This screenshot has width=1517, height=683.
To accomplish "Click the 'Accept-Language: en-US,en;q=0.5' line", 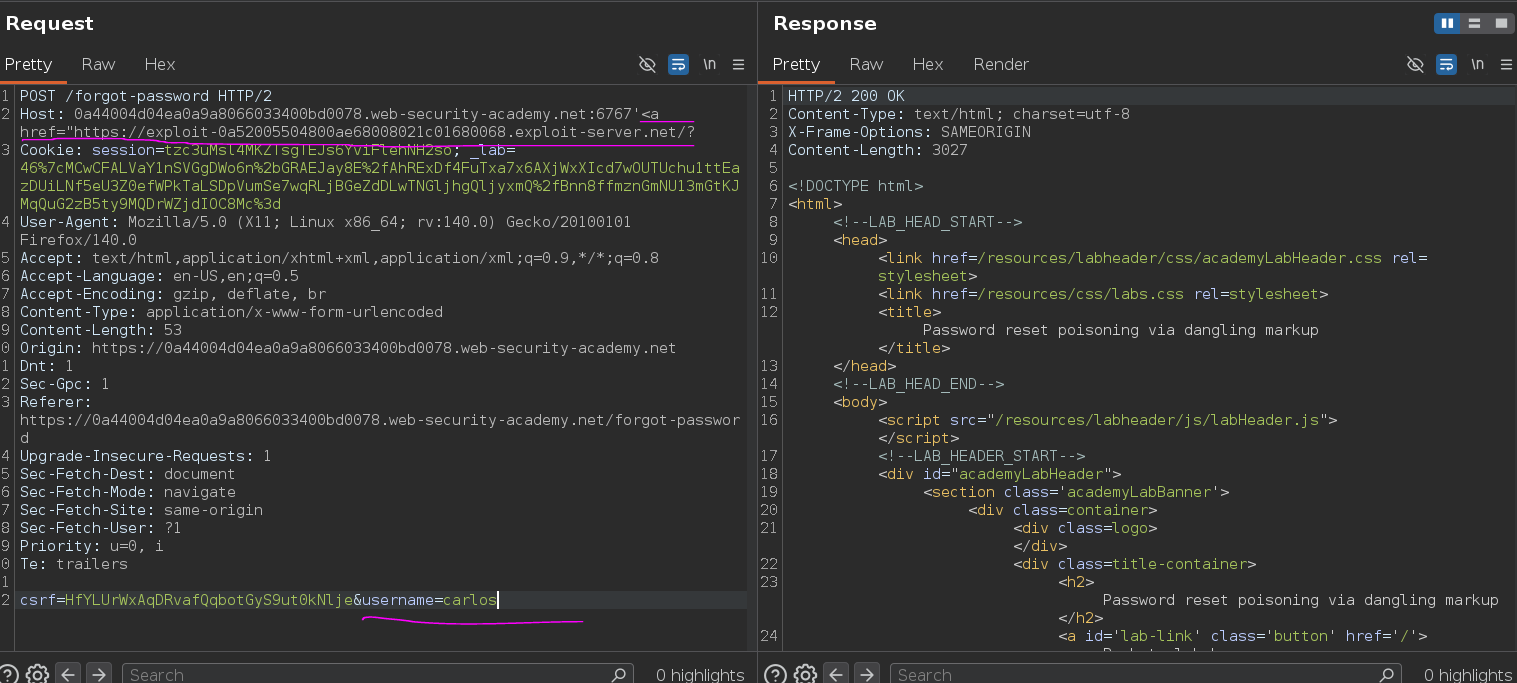I will coord(159,276).
